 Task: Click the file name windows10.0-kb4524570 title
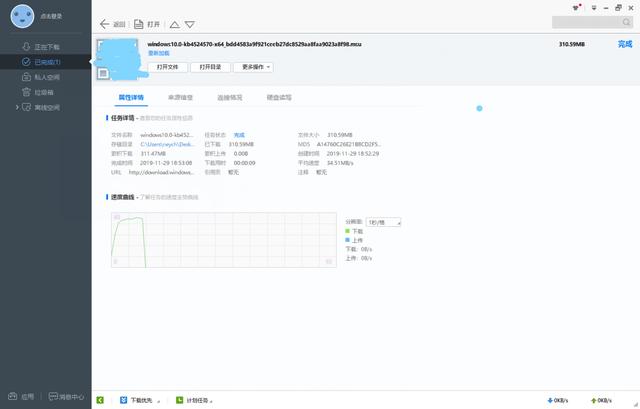point(254,44)
